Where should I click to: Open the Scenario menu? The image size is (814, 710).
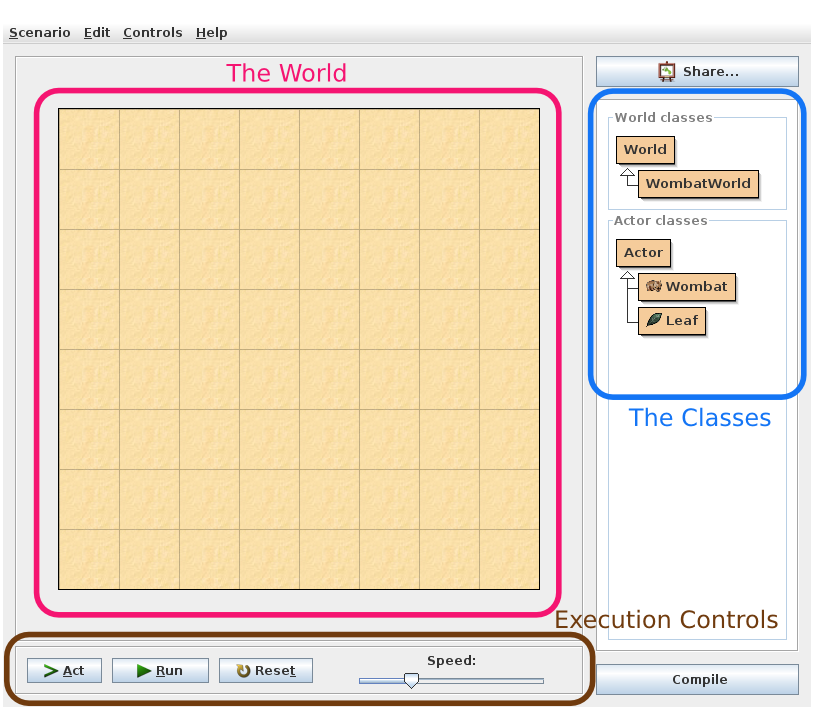point(39,32)
